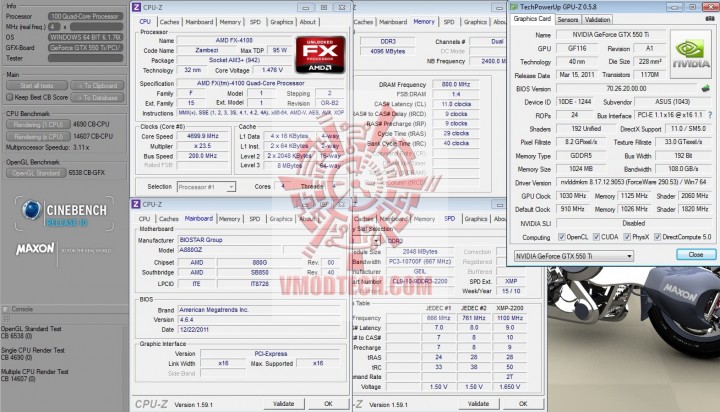Open the SPD tab in the DRAM timings CPU-Z window

[x=449, y=22]
